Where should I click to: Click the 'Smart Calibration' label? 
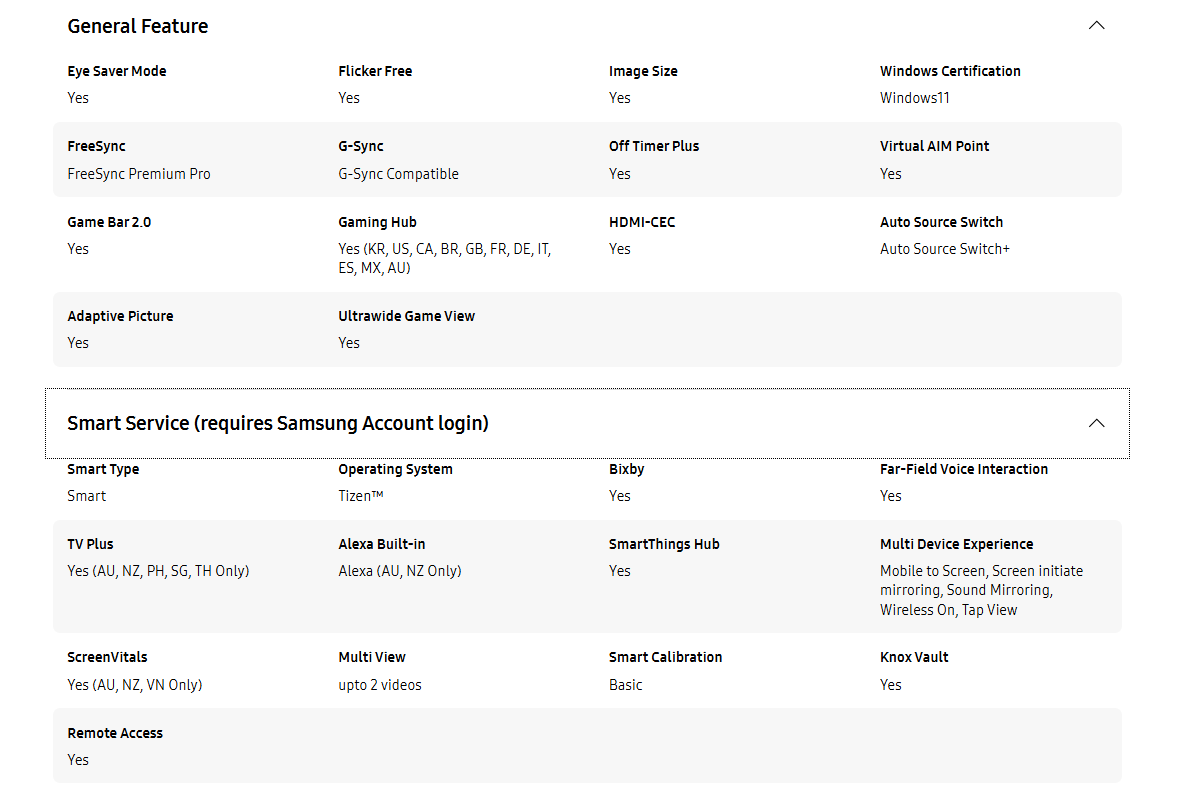[x=665, y=657]
